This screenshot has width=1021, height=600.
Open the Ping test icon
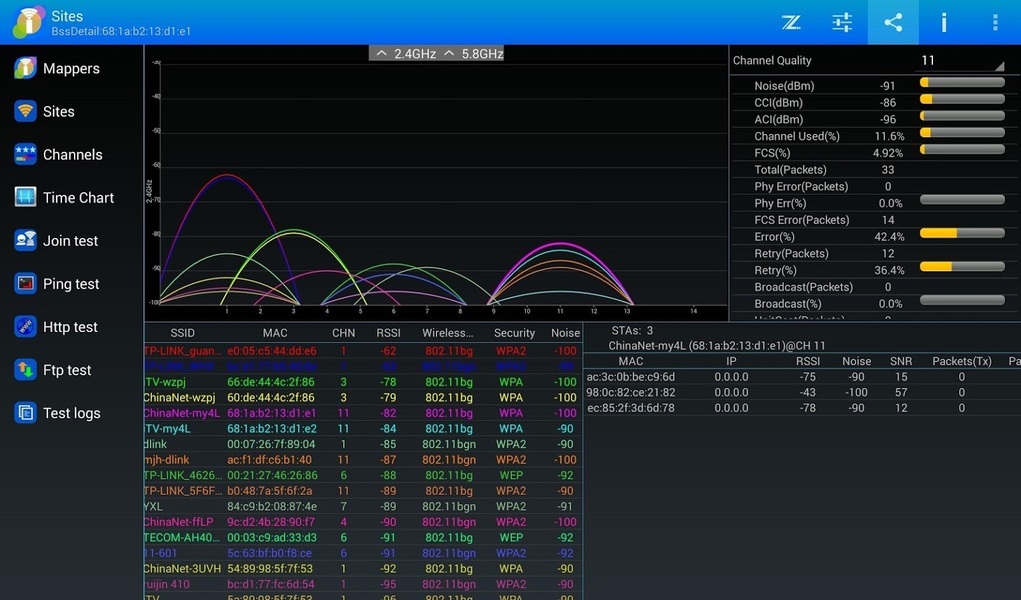(x=25, y=283)
